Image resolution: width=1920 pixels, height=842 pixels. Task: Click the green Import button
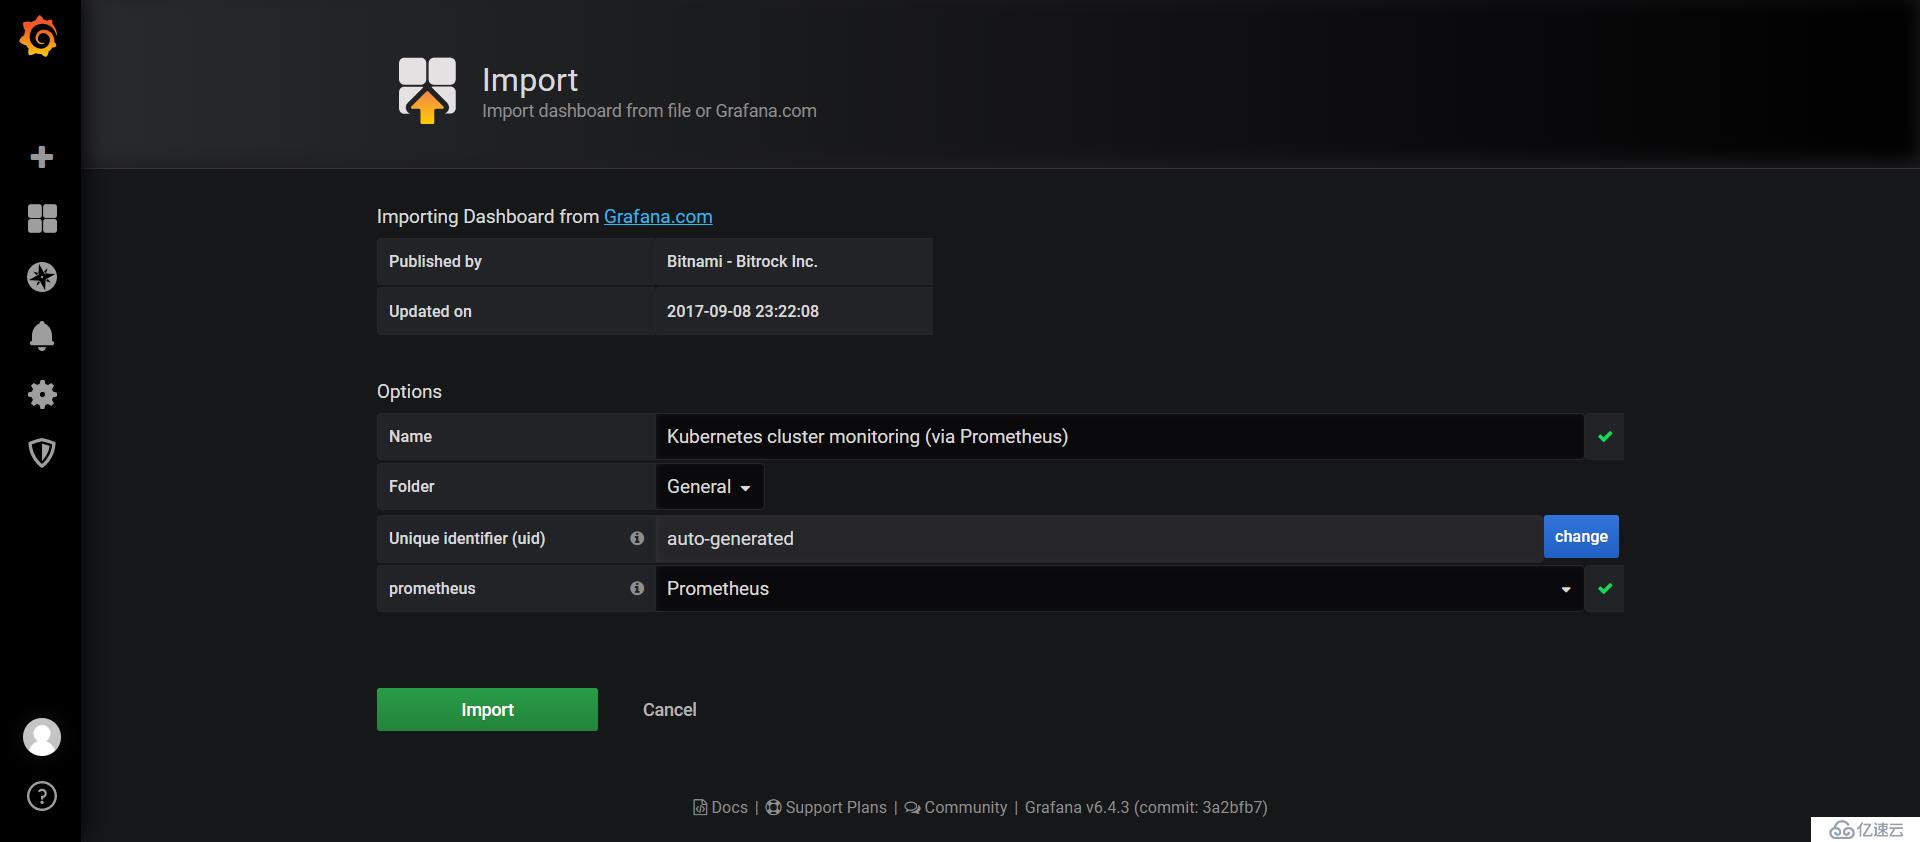click(x=487, y=709)
